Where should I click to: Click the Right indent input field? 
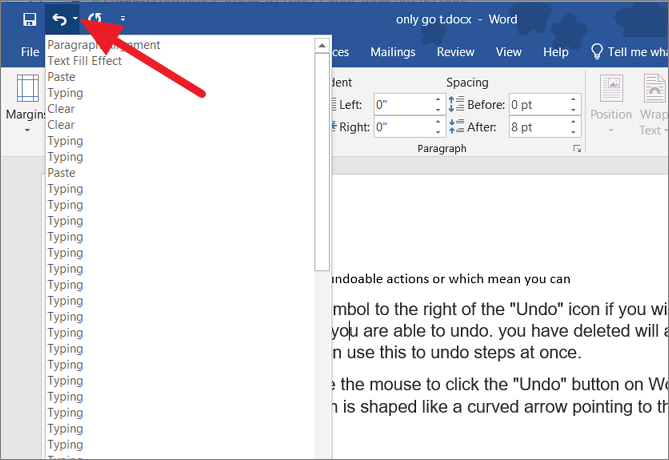404,127
